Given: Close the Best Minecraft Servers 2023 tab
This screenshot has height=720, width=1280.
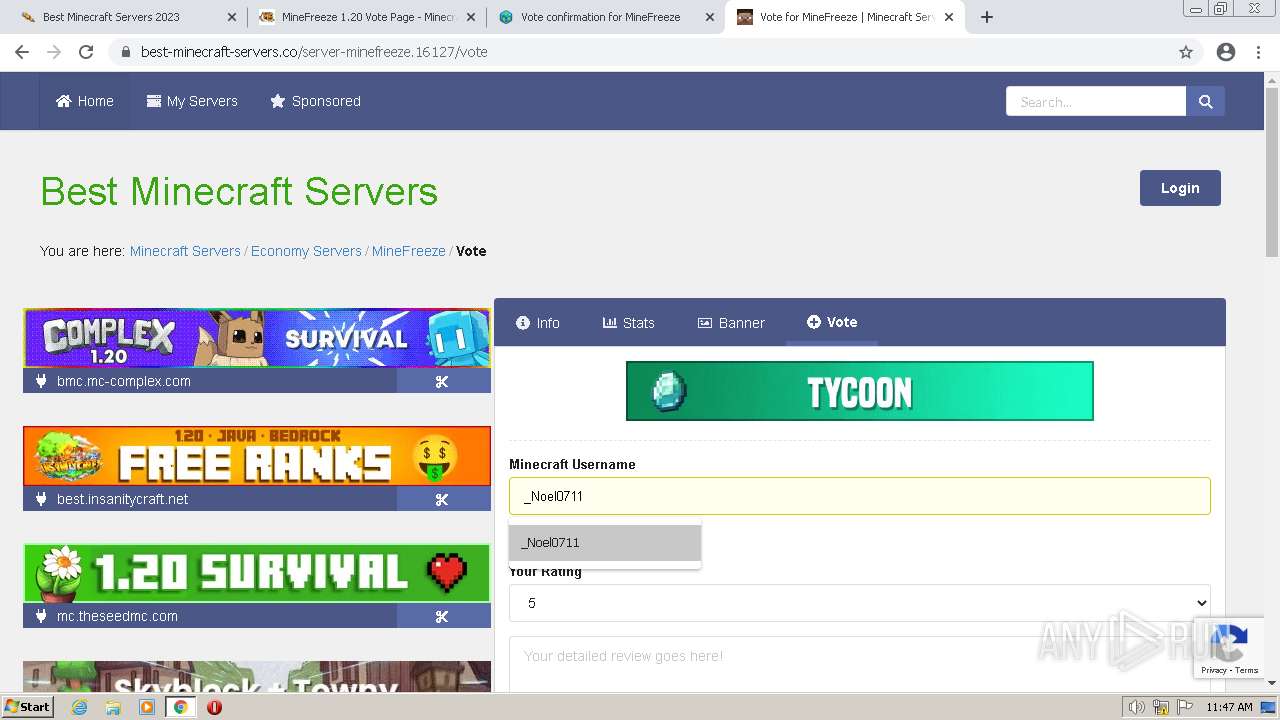Looking at the screenshot, I should click(x=232, y=17).
